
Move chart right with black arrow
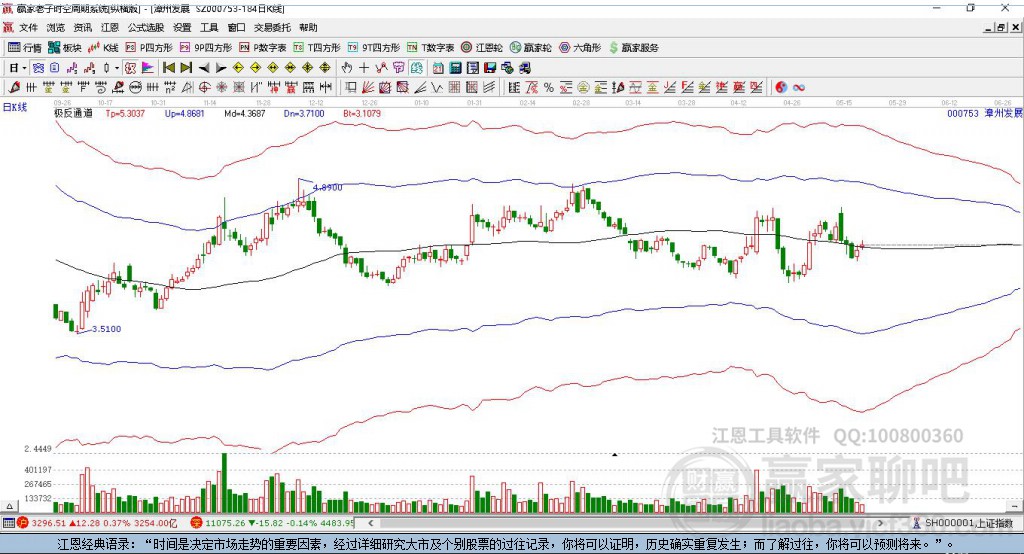pyautogui.click(x=221, y=68)
